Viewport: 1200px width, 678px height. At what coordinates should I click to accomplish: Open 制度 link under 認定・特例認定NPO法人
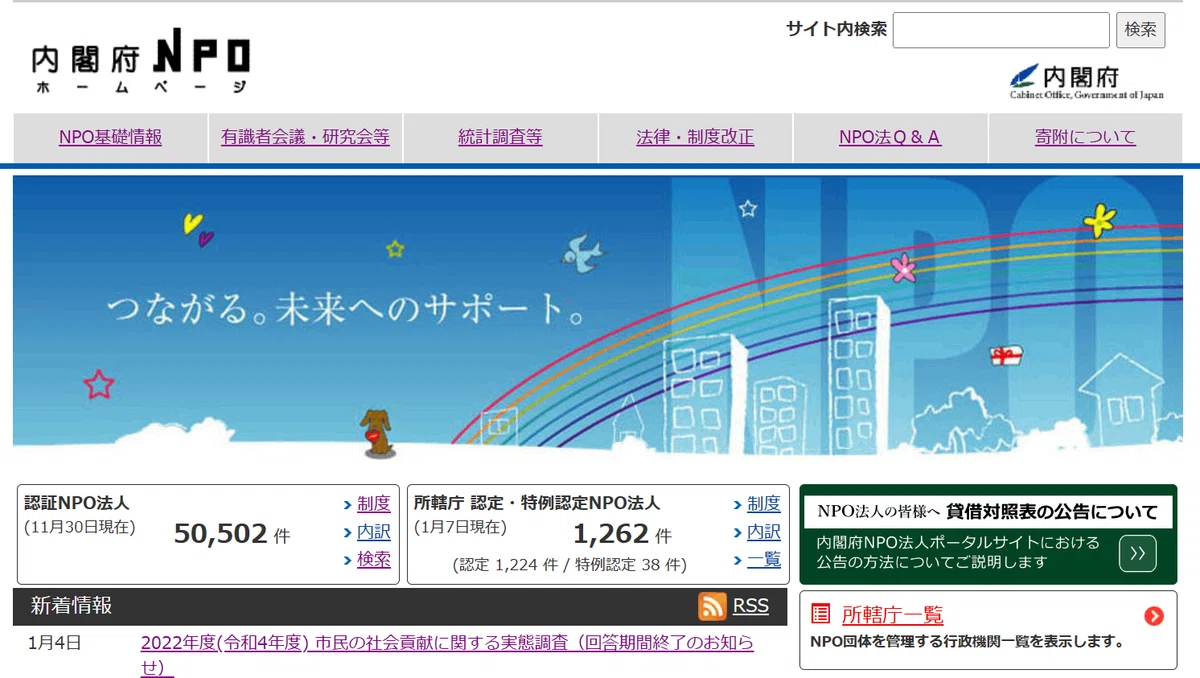click(x=764, y=504)
